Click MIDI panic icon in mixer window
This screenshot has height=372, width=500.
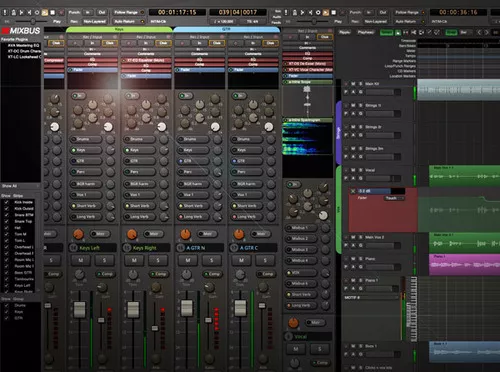click(5, 13)
